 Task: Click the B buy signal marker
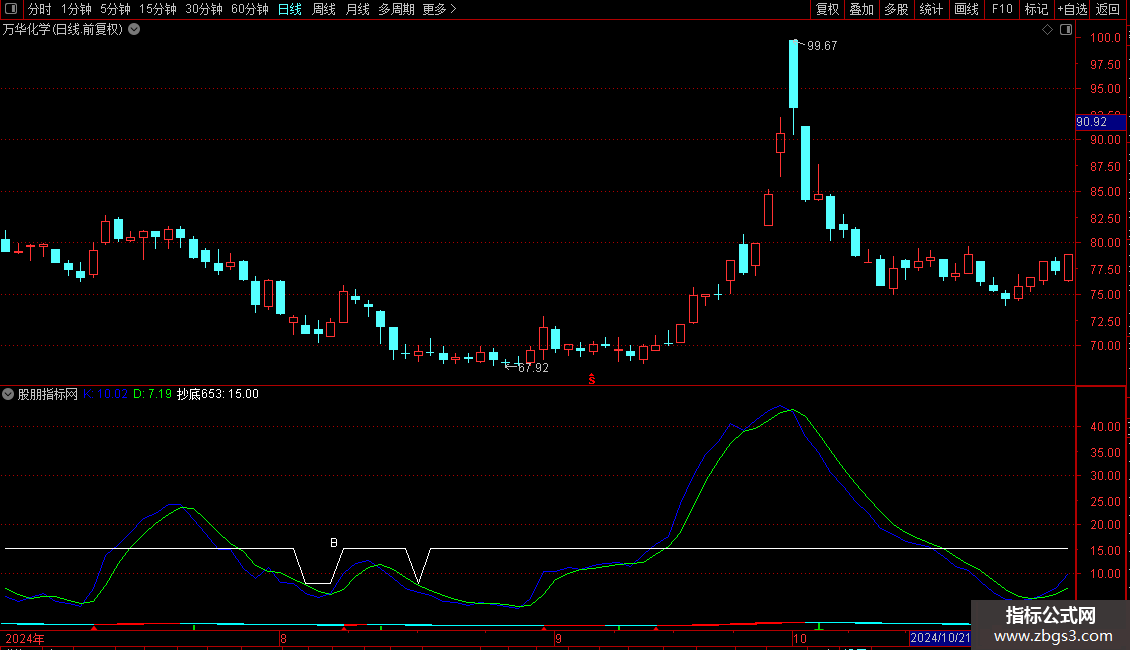tap(334, 543)
